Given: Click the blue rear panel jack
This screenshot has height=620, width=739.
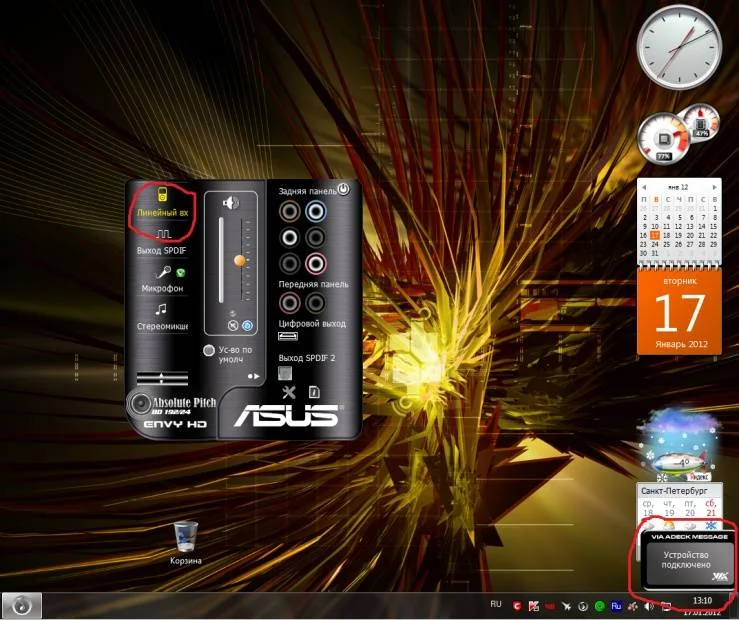Looking at the screenshot, I should pos(315,212).
